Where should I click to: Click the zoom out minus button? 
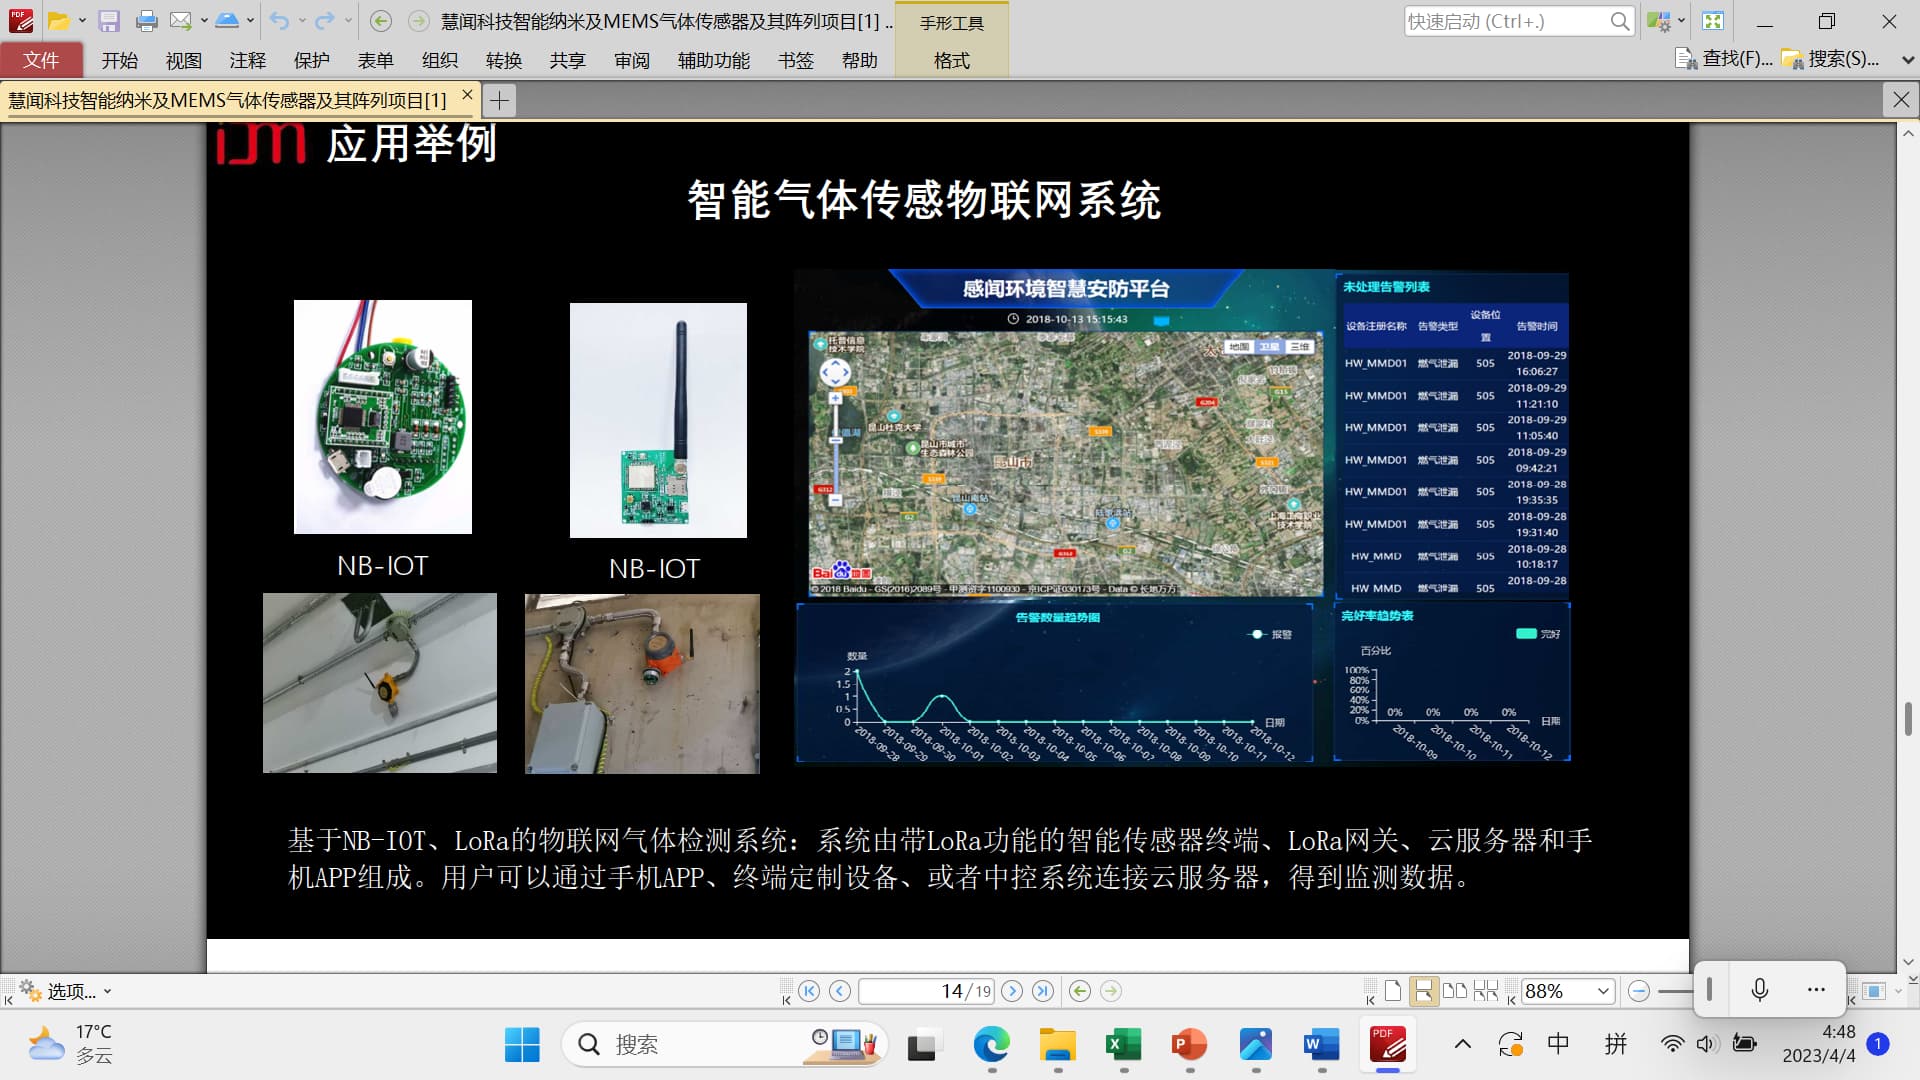click(x=1638, y=991)
